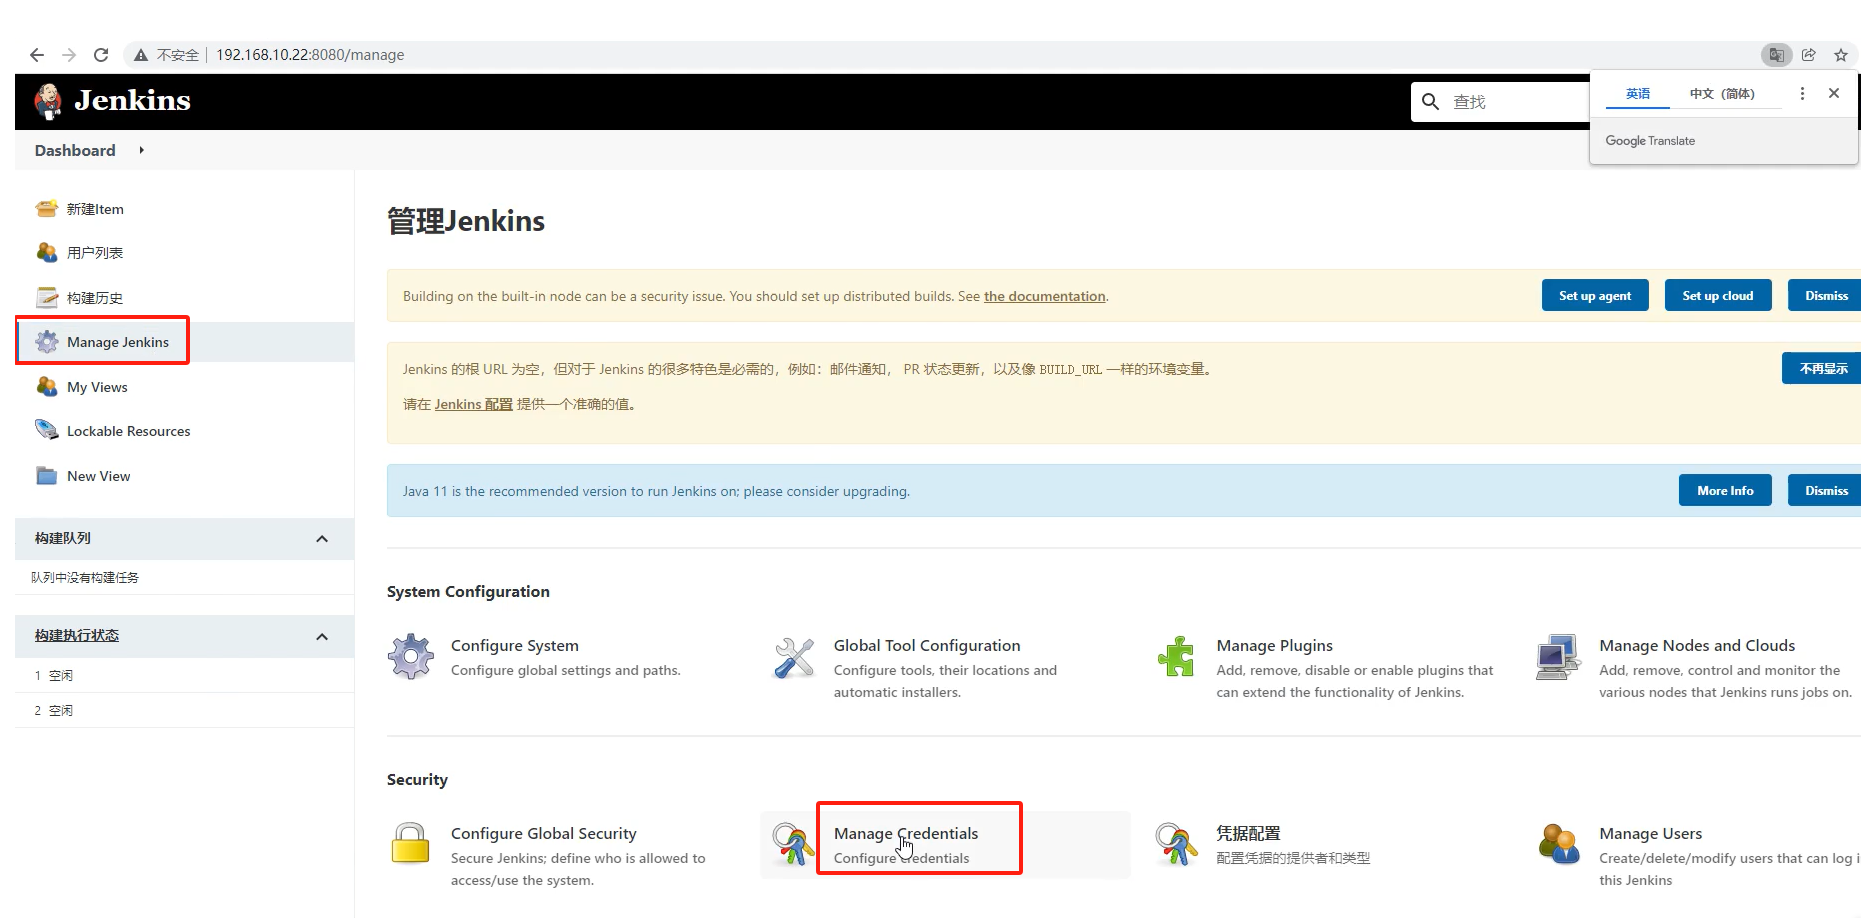The image size is (1861, 918).
Task: Open Manage Nodes and Clouds link
Action: (x=1697, y=646)
